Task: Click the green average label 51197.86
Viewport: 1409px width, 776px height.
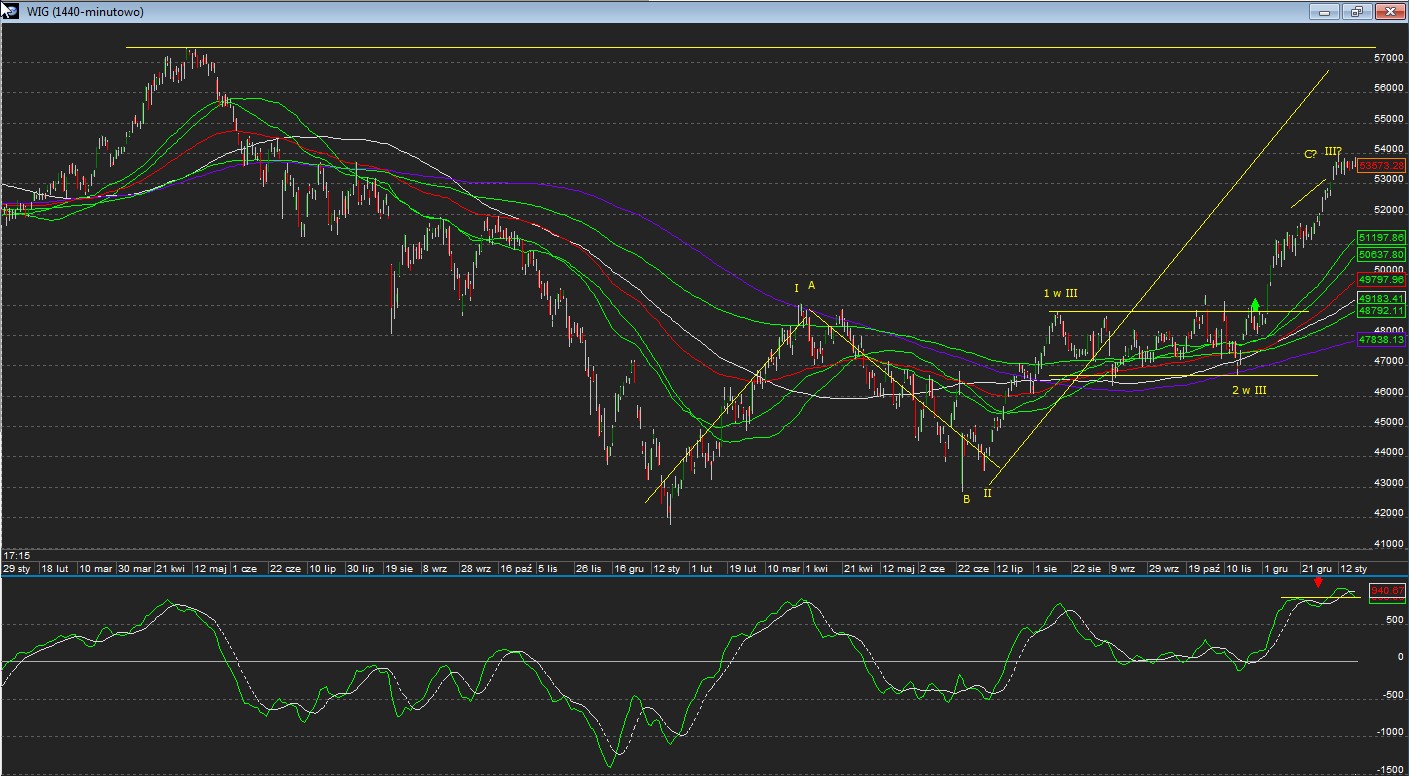Action: (1382, 237)
